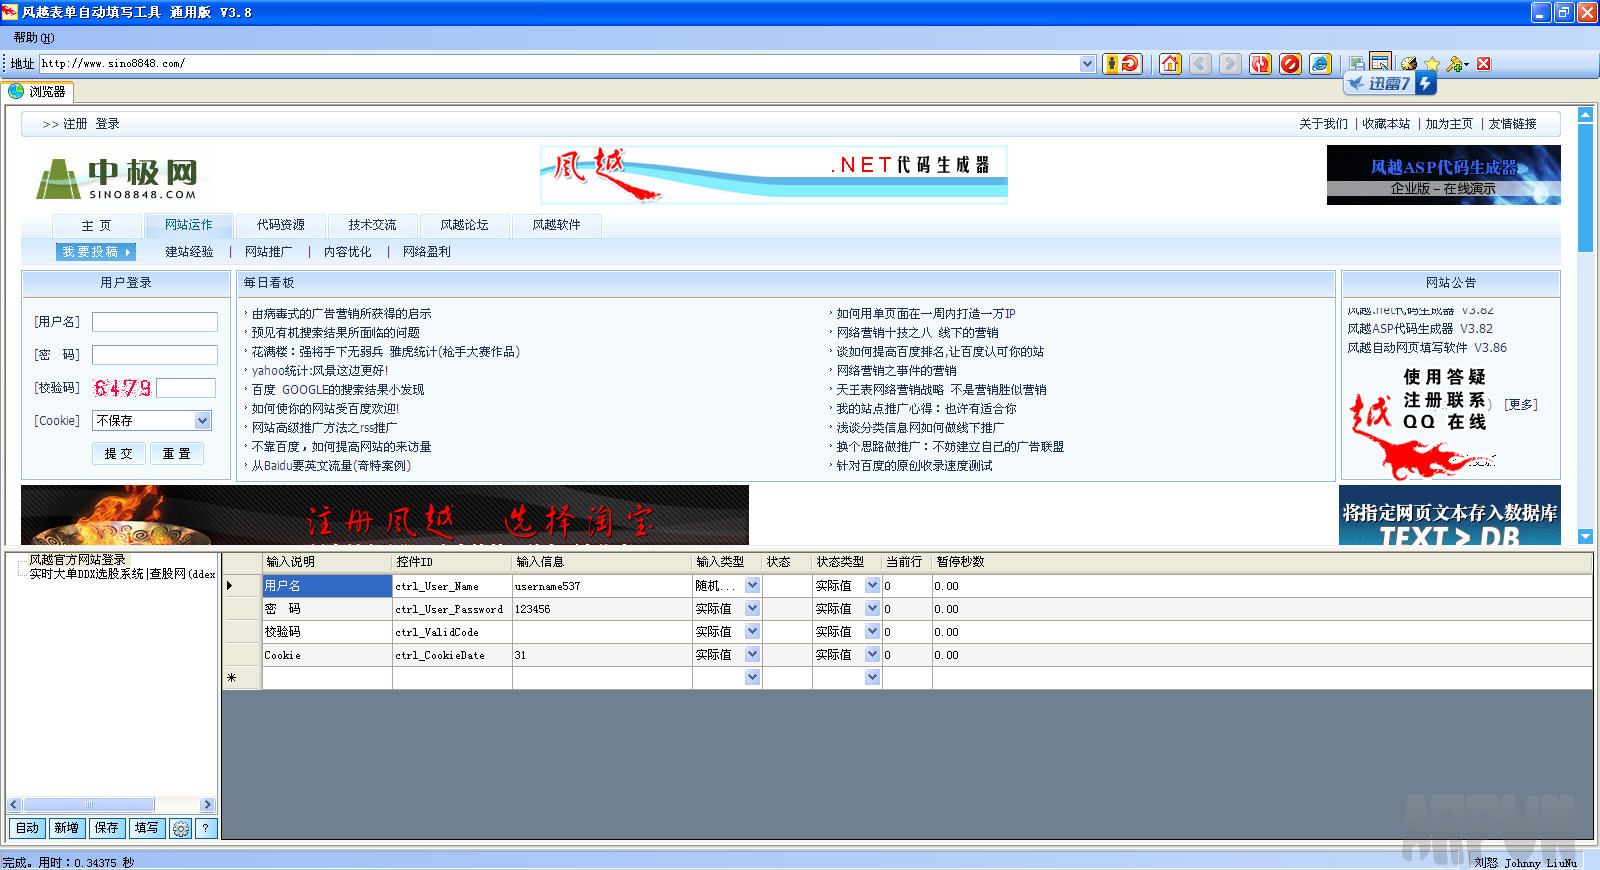Click the 新增 button
Viewport: 1600px width, 870px height.
[x=66, y=828]
